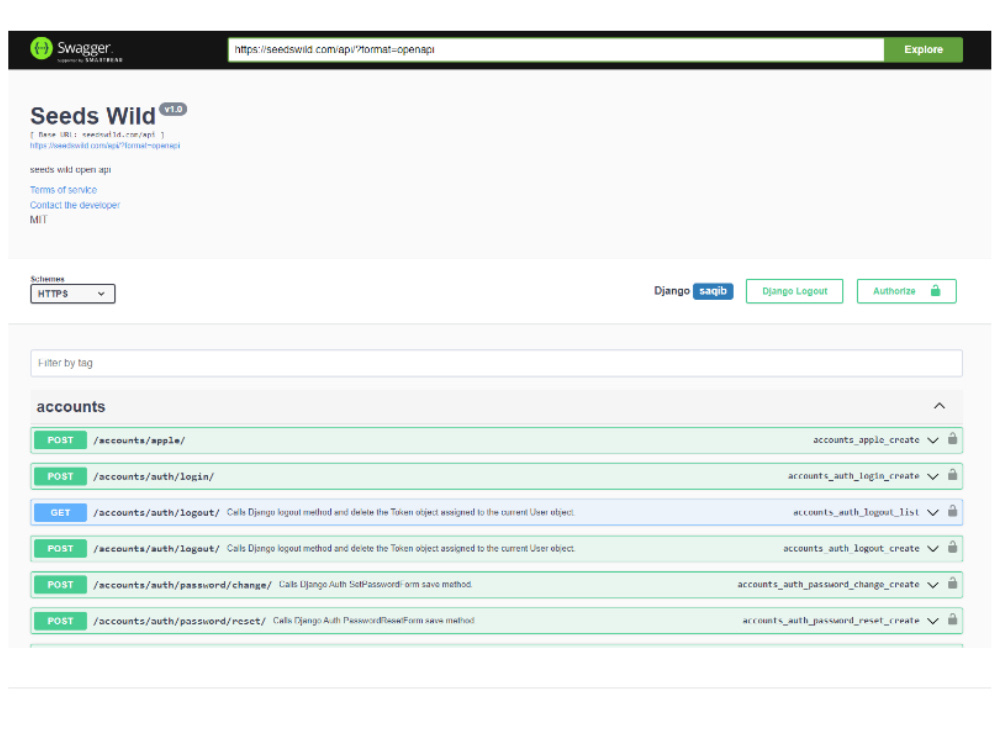
Task: Click the MIT license text
Action: 38,220
